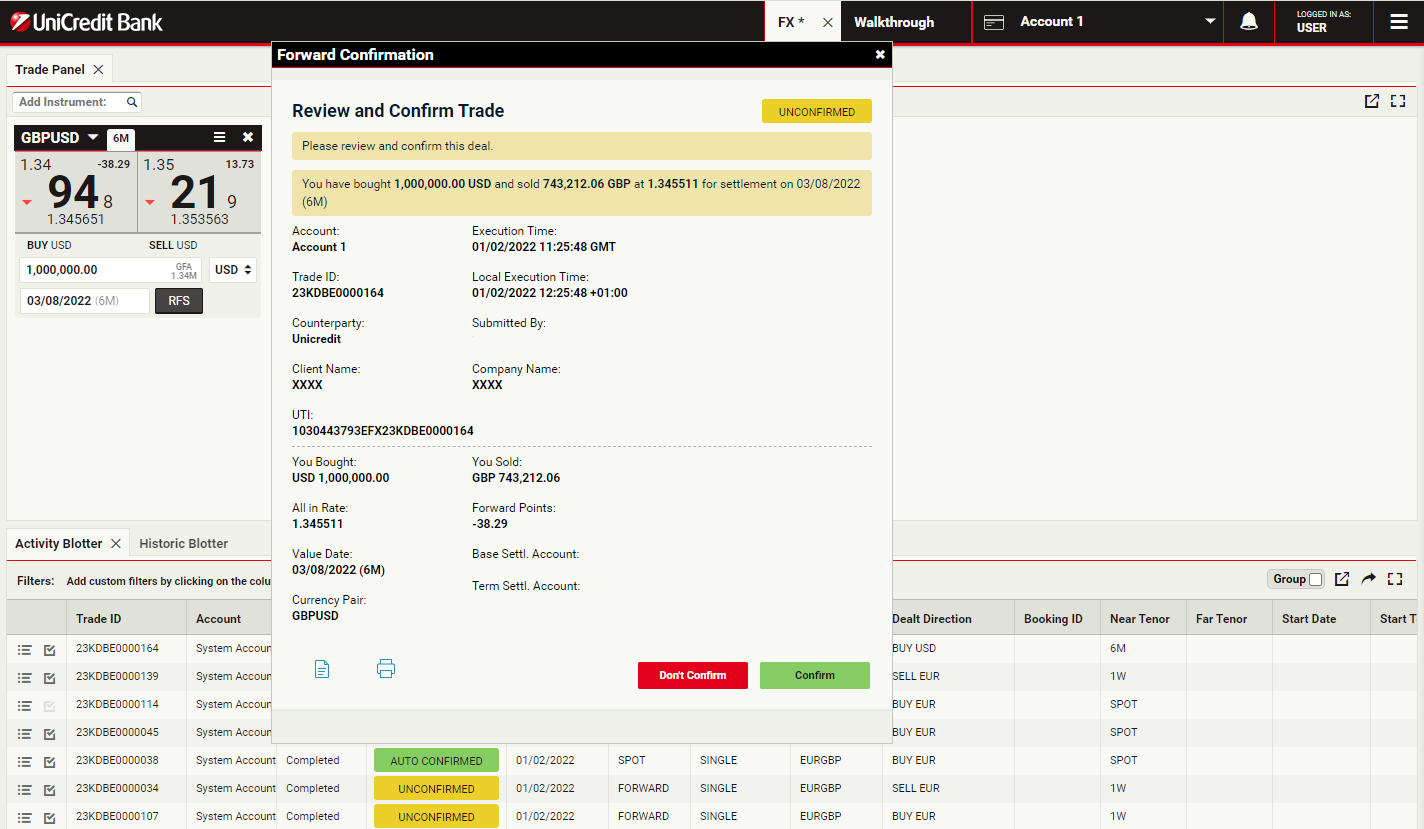Open the Walkthrough tab
This screenshot has height=829, width=1424.
pos(894,22)
